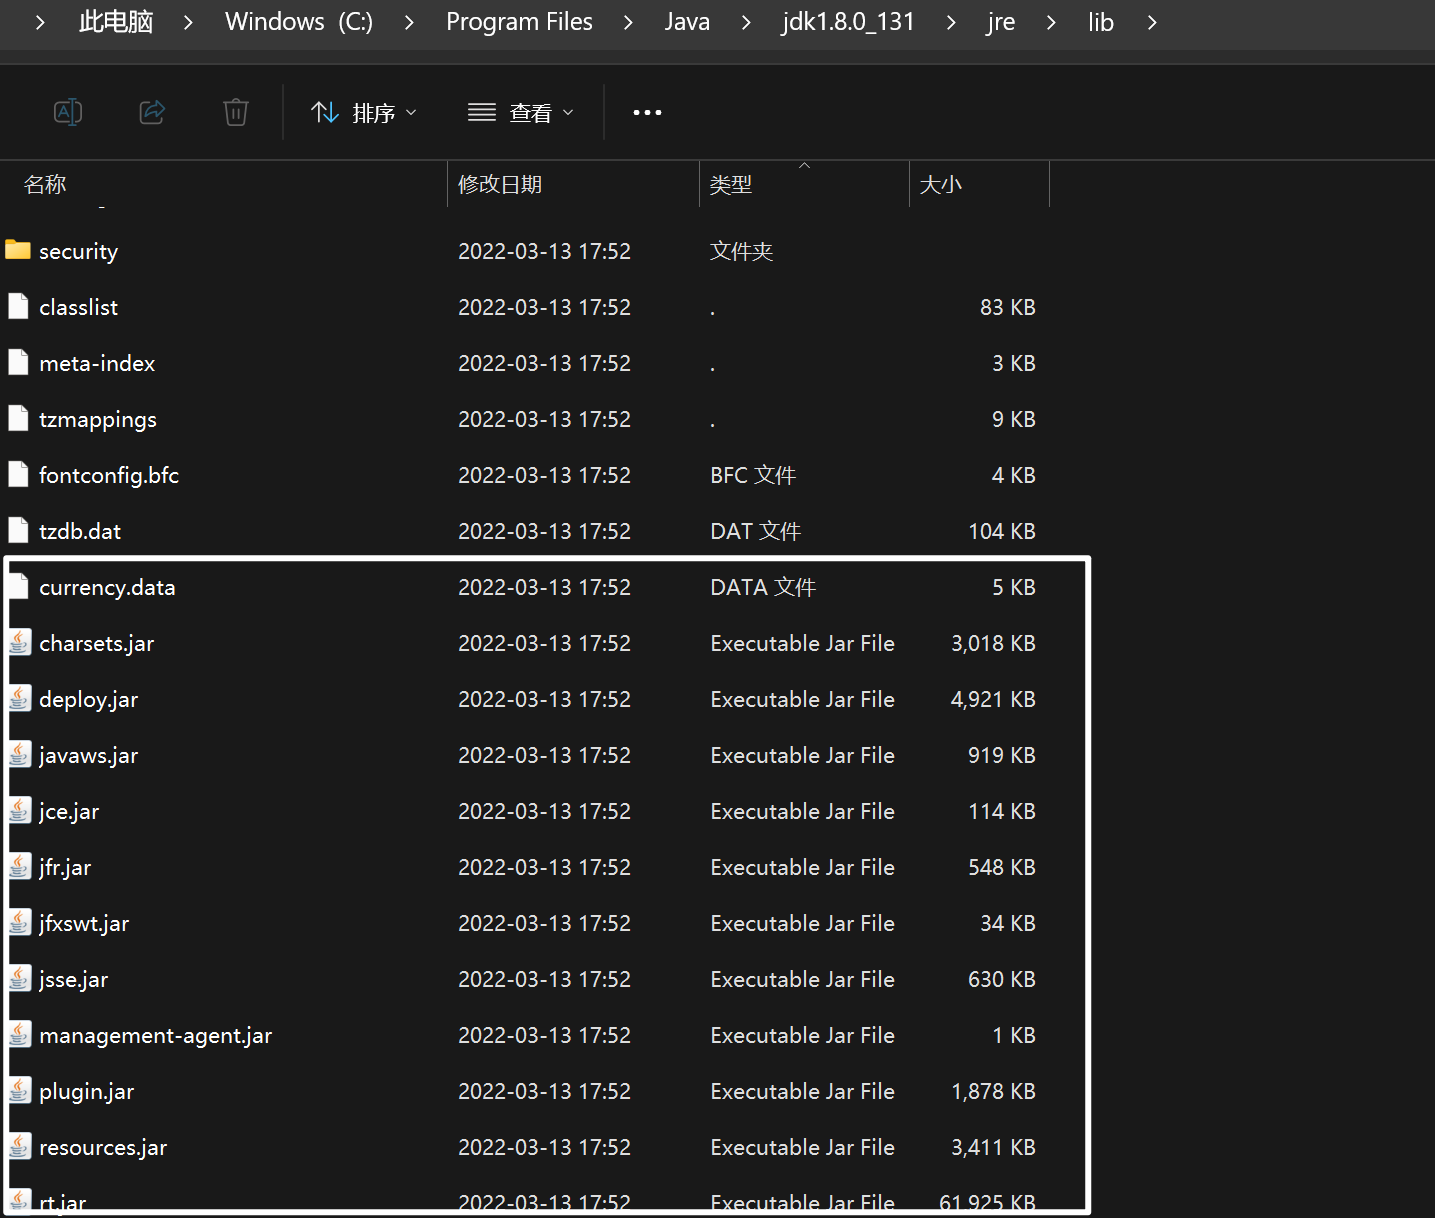This screenshot has height=1218, width=1435.
Task: Click the DATA 文件 type cell
Action: [763, 587]
